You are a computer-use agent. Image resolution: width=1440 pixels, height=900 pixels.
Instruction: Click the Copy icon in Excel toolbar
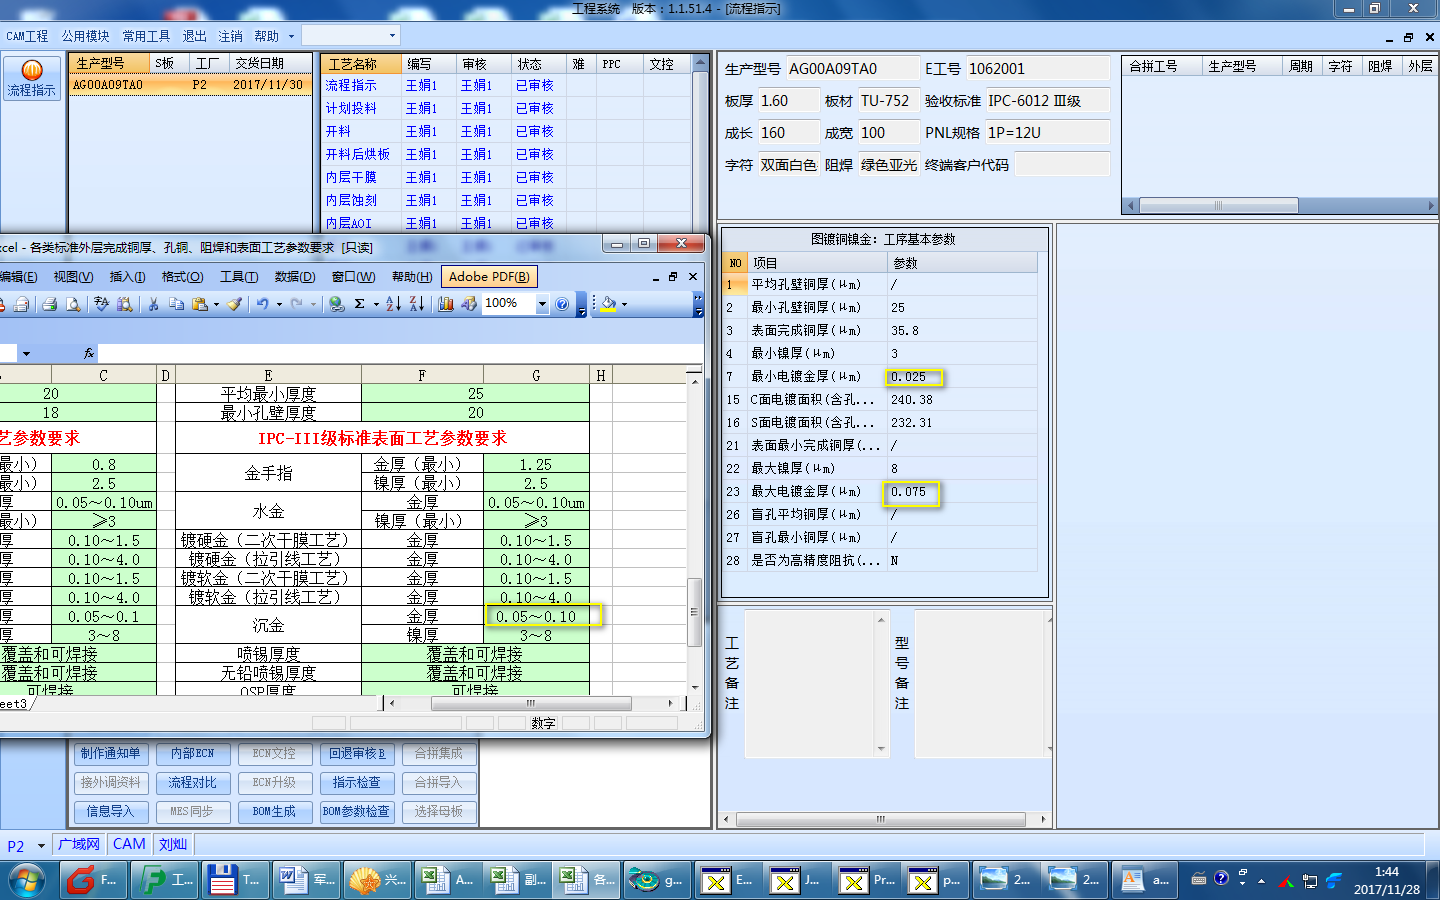point(177,304)
